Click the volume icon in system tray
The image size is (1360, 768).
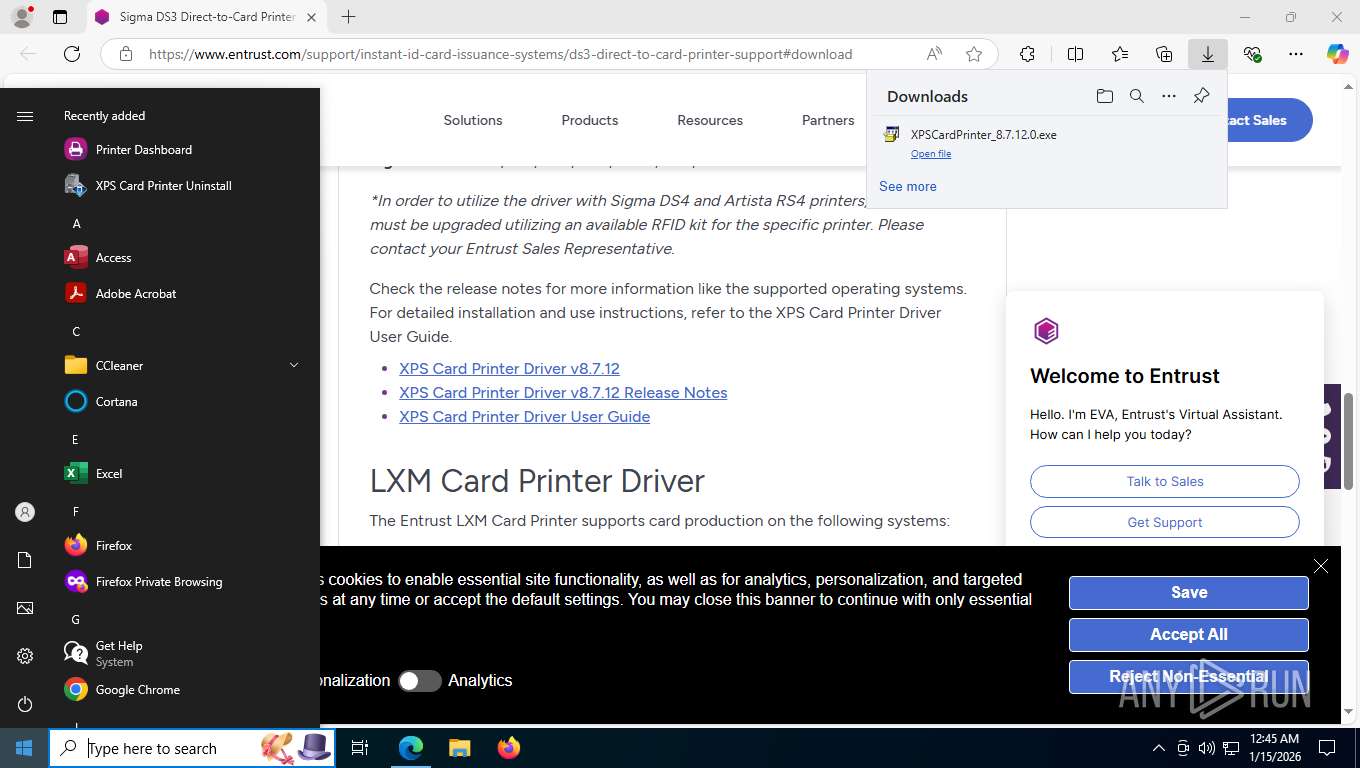(1206, 748)
